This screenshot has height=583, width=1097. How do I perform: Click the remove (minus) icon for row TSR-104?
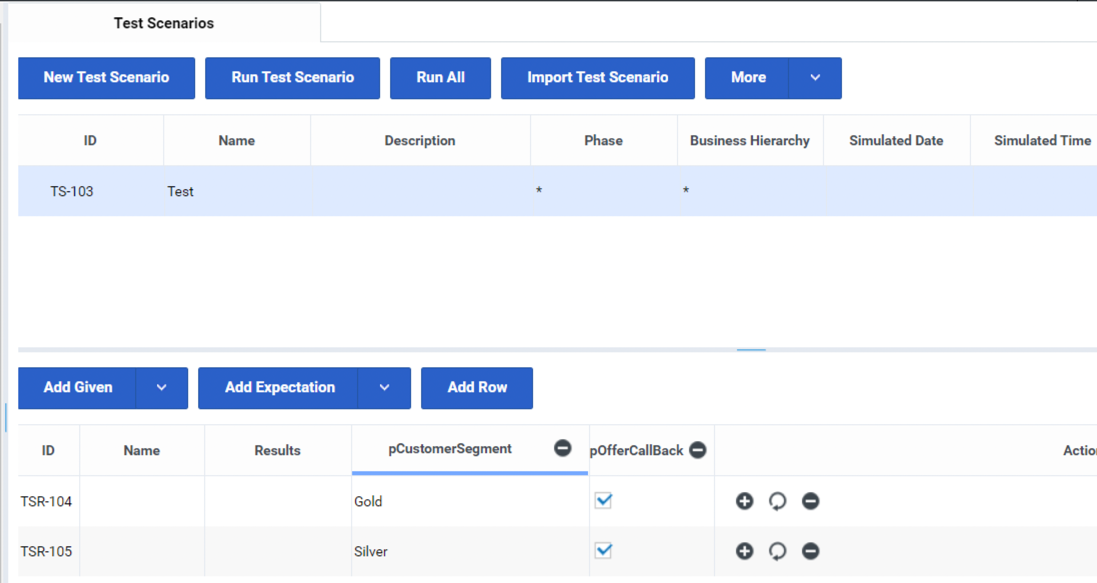[810, 501]
